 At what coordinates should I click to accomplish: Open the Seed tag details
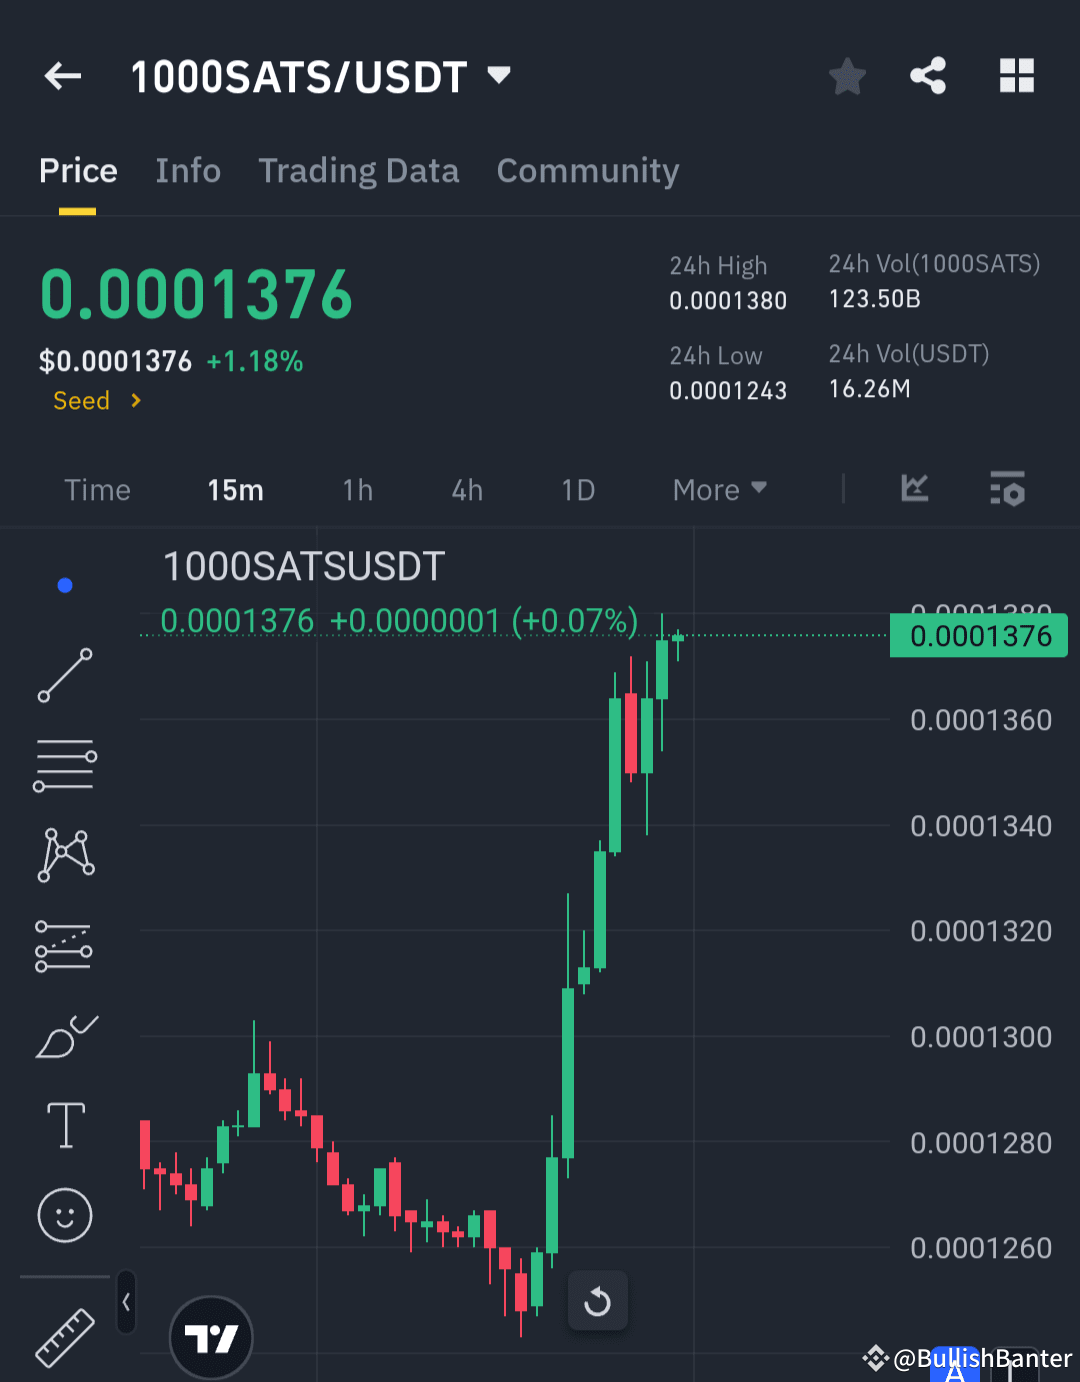tap(95, 400)
